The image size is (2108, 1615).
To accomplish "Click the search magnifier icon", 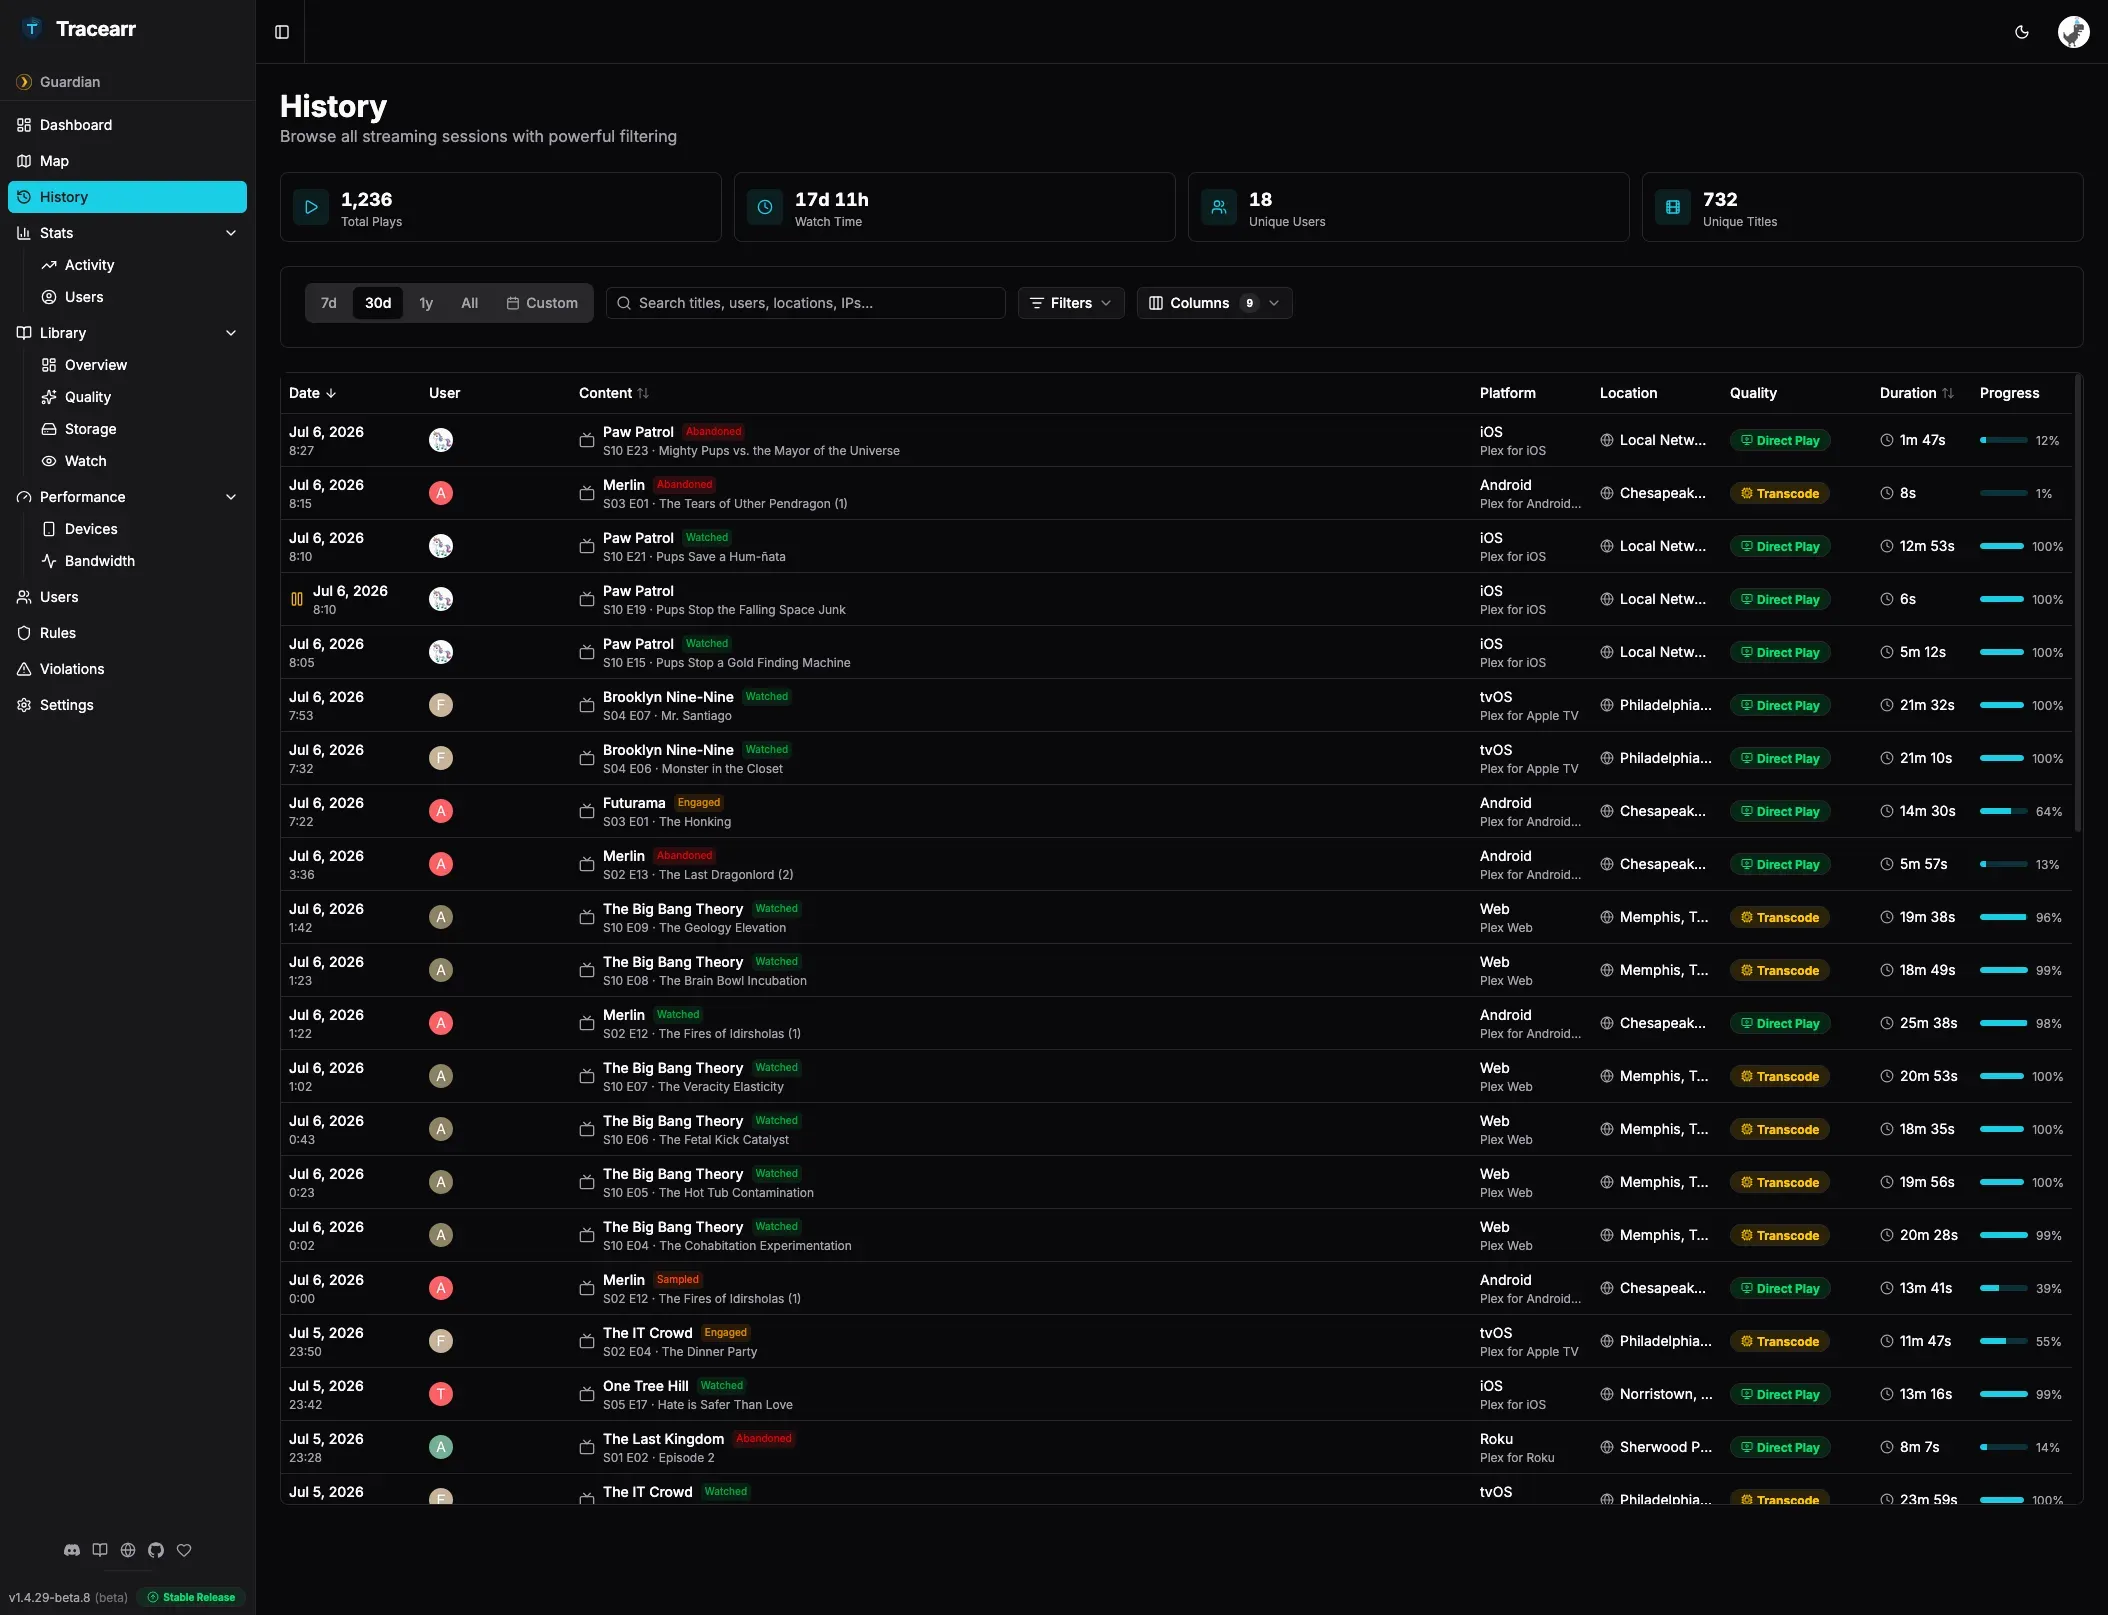I will point(624,303).
